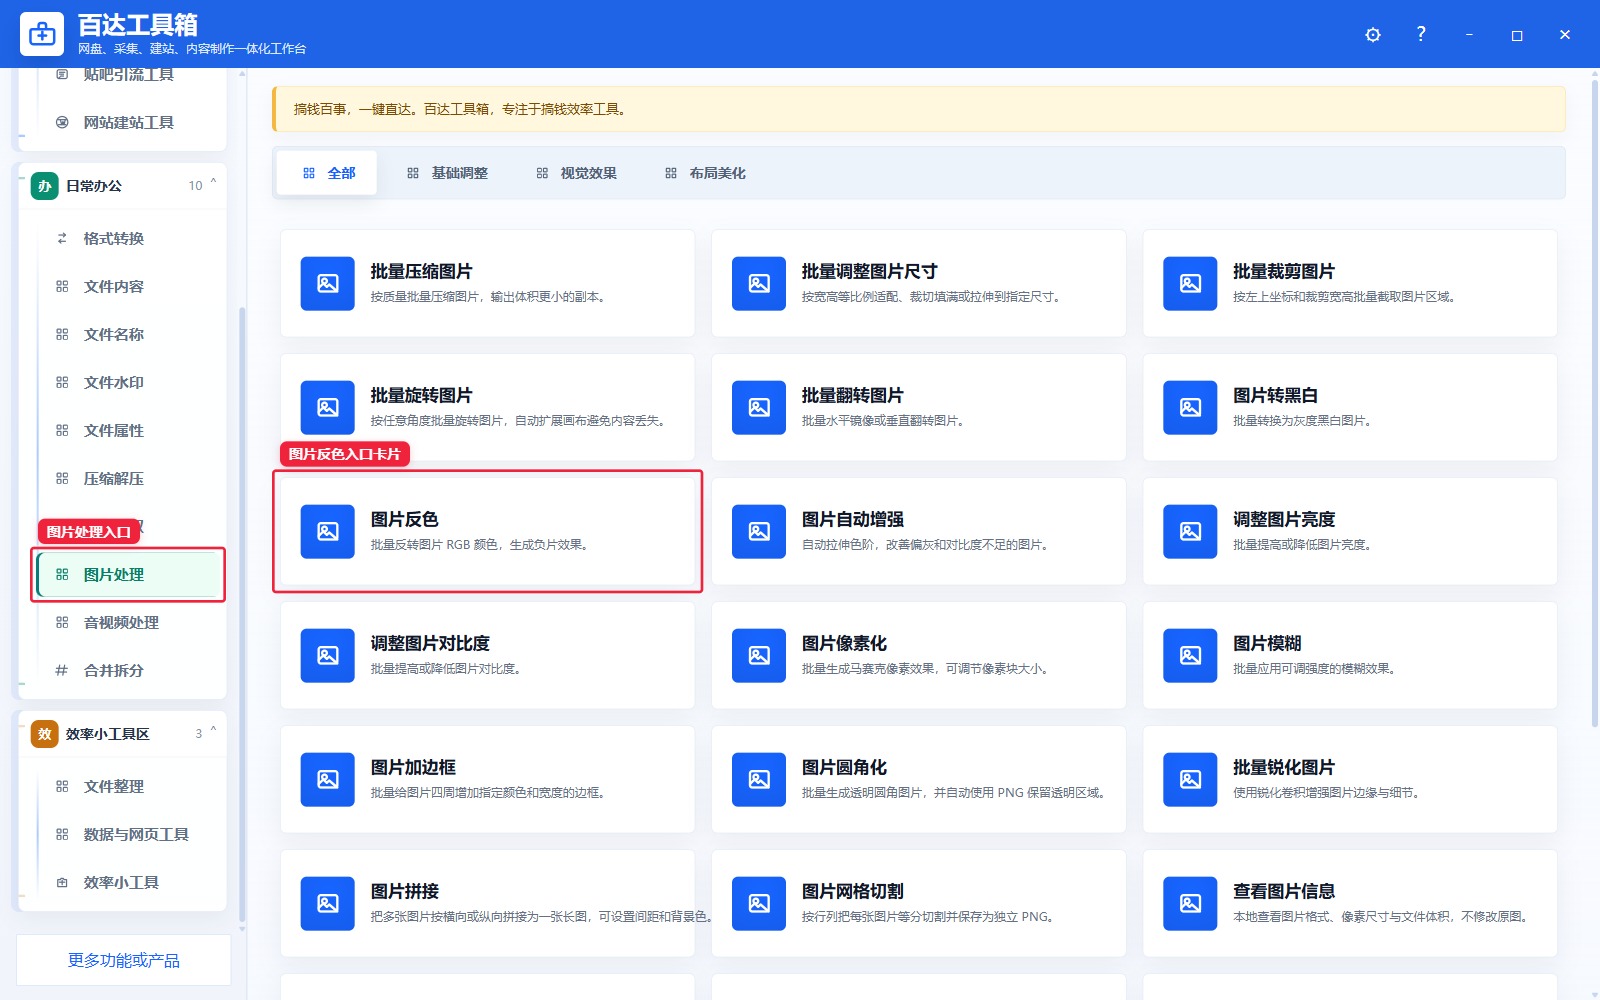Click the 批量裁剪图片 image icon

point(1190,283)
